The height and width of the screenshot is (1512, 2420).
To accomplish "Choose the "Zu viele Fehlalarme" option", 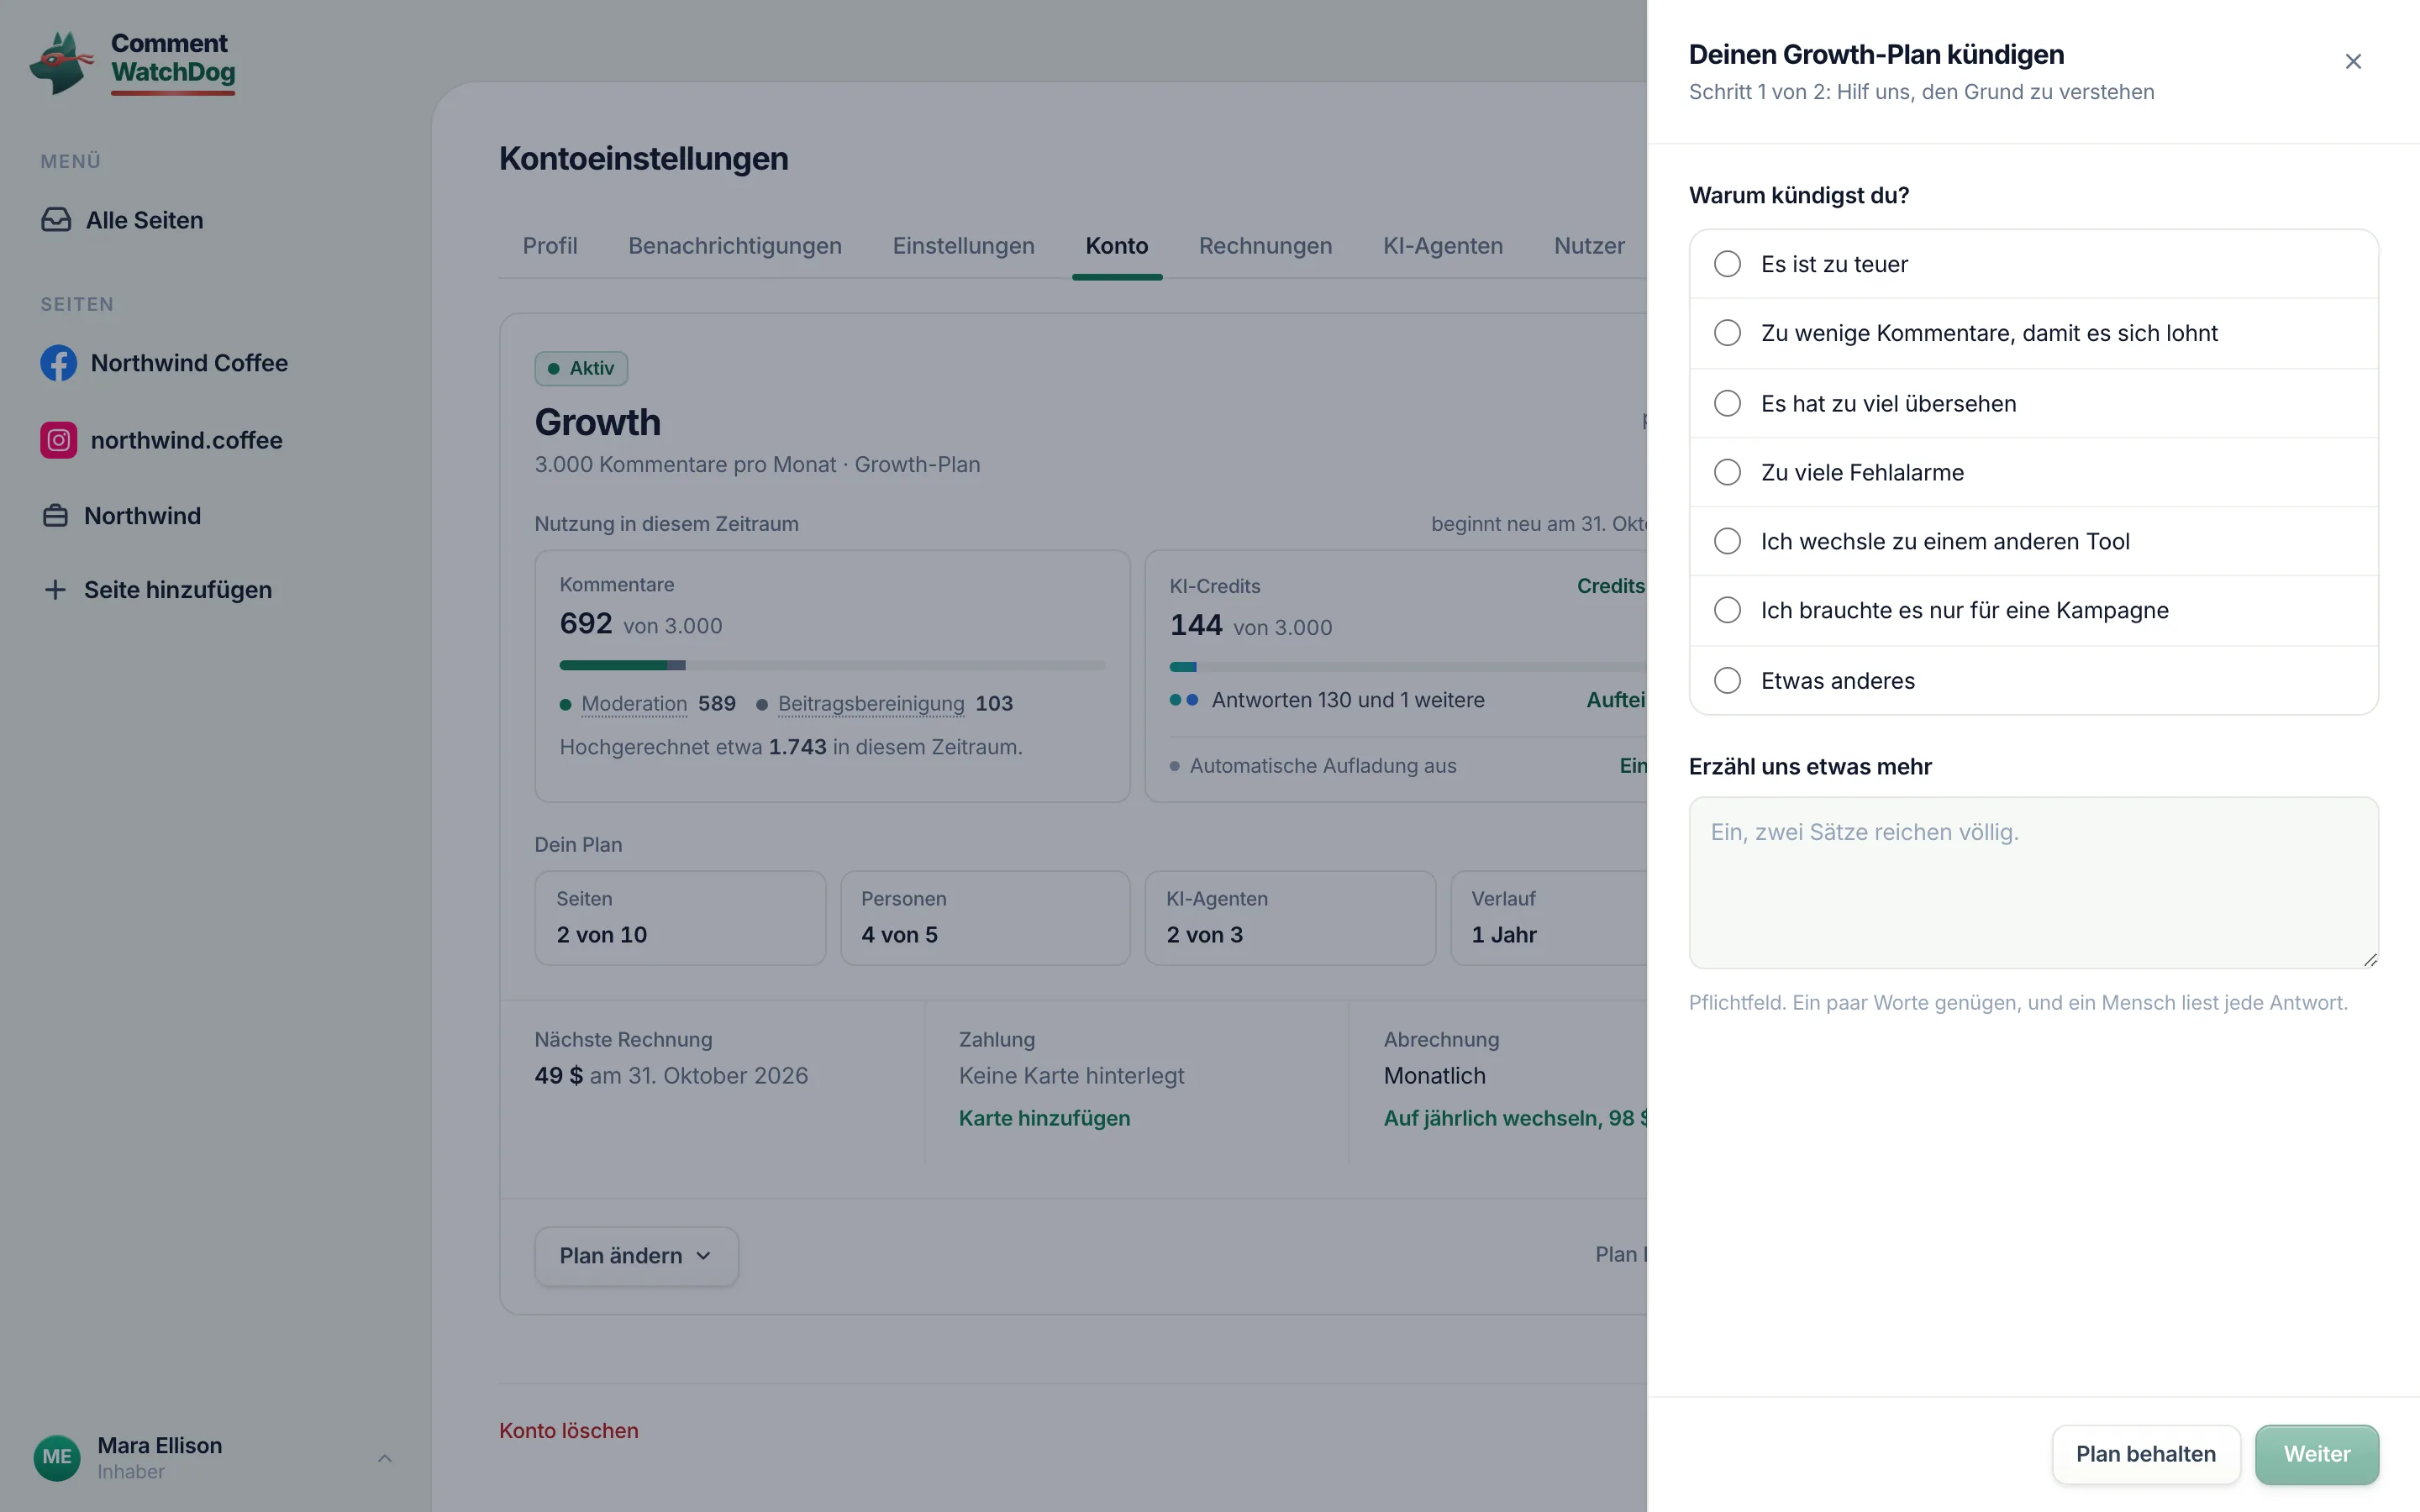I will click(2033, 472).
